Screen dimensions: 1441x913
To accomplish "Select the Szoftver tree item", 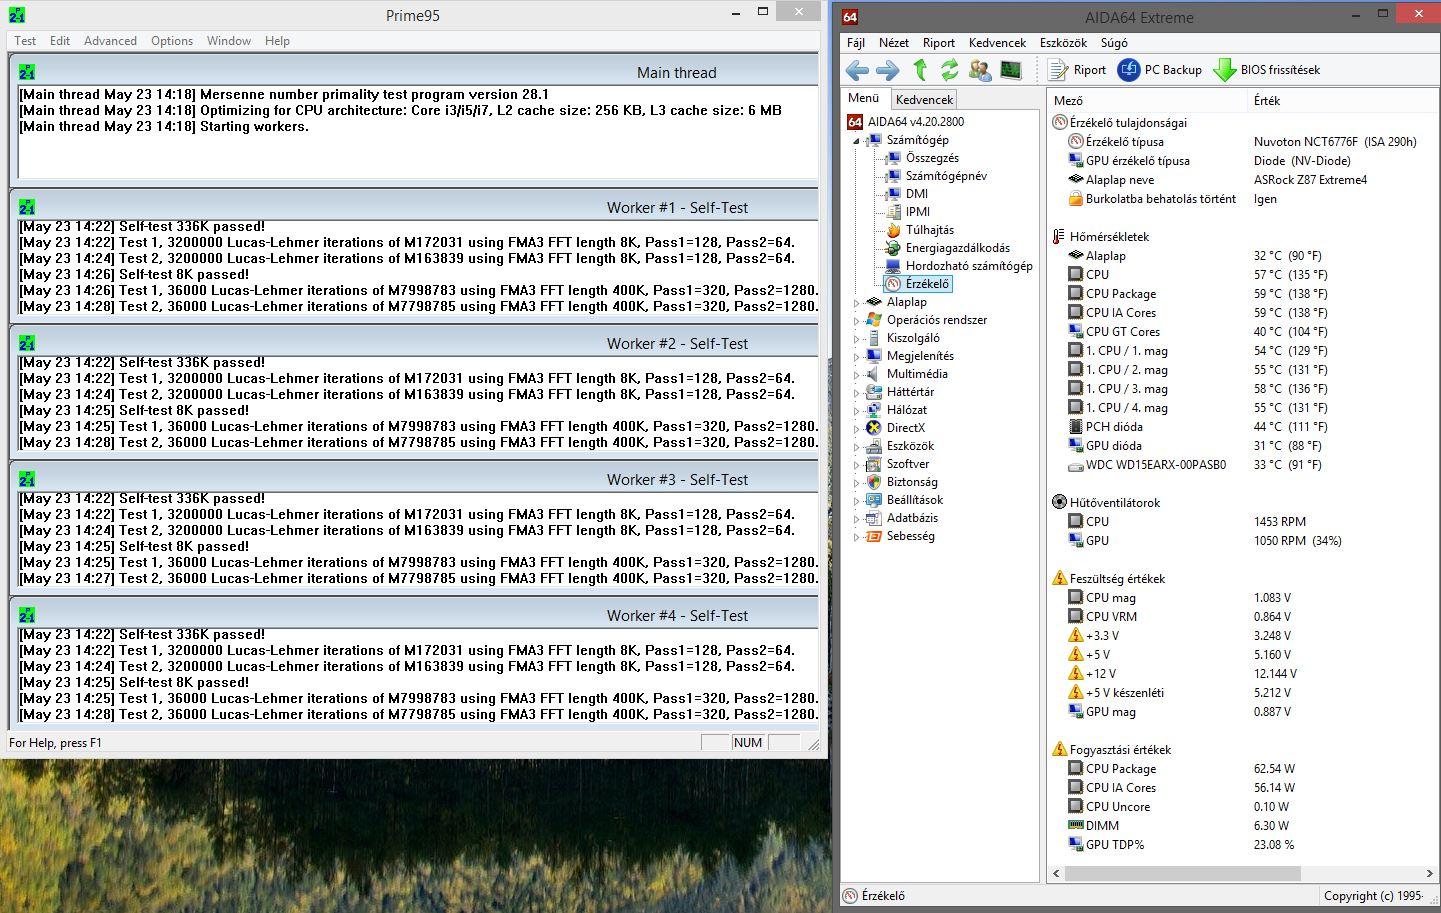I will point(908,464).
